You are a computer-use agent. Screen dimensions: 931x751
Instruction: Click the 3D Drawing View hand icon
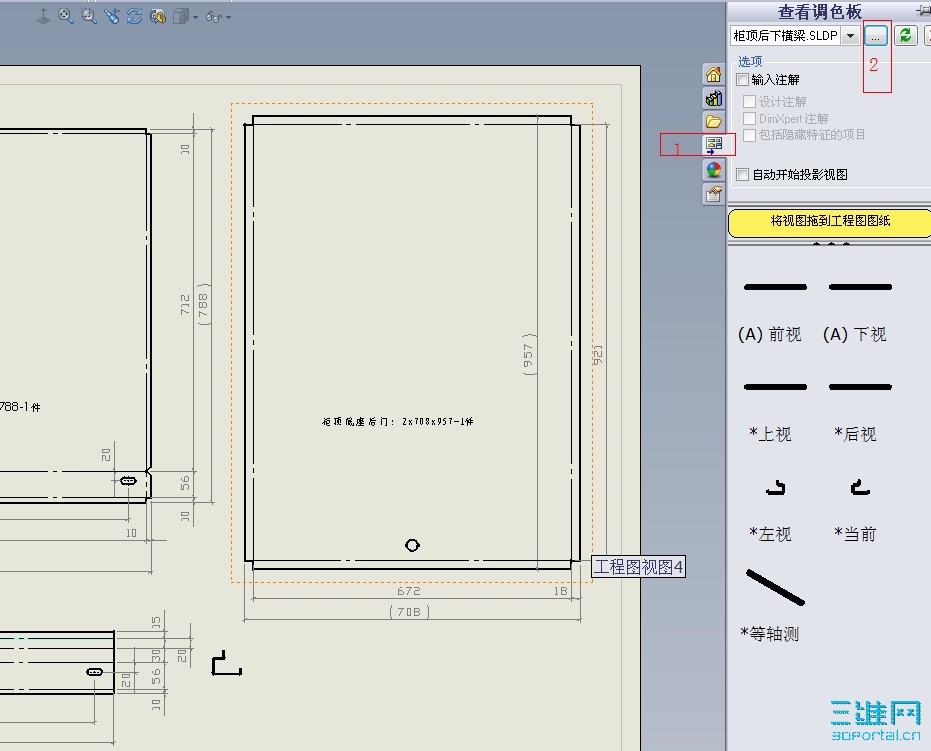[157, 16]
